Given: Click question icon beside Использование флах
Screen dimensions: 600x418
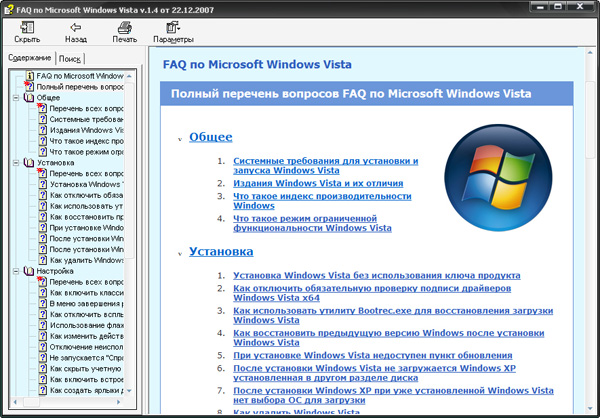Looking at the screenshot, I should point(43,325).
